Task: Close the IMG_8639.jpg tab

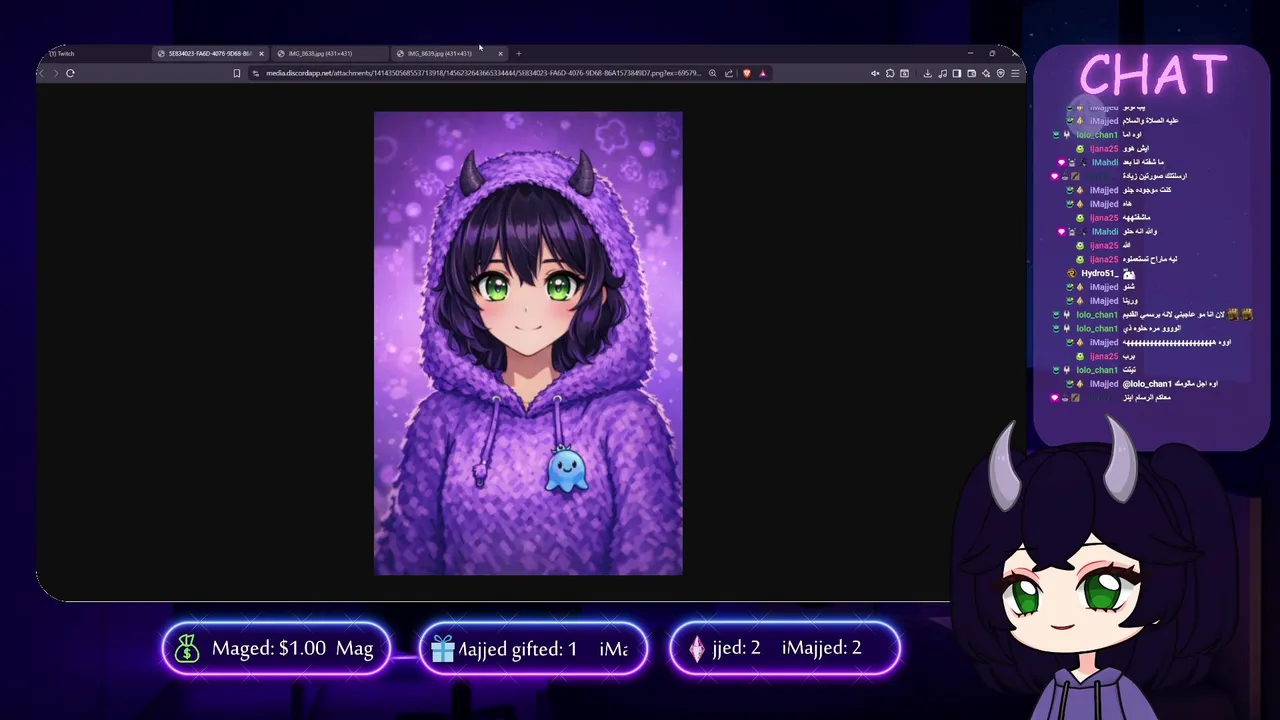Action: pyautogui.click(x=500, y=53)
